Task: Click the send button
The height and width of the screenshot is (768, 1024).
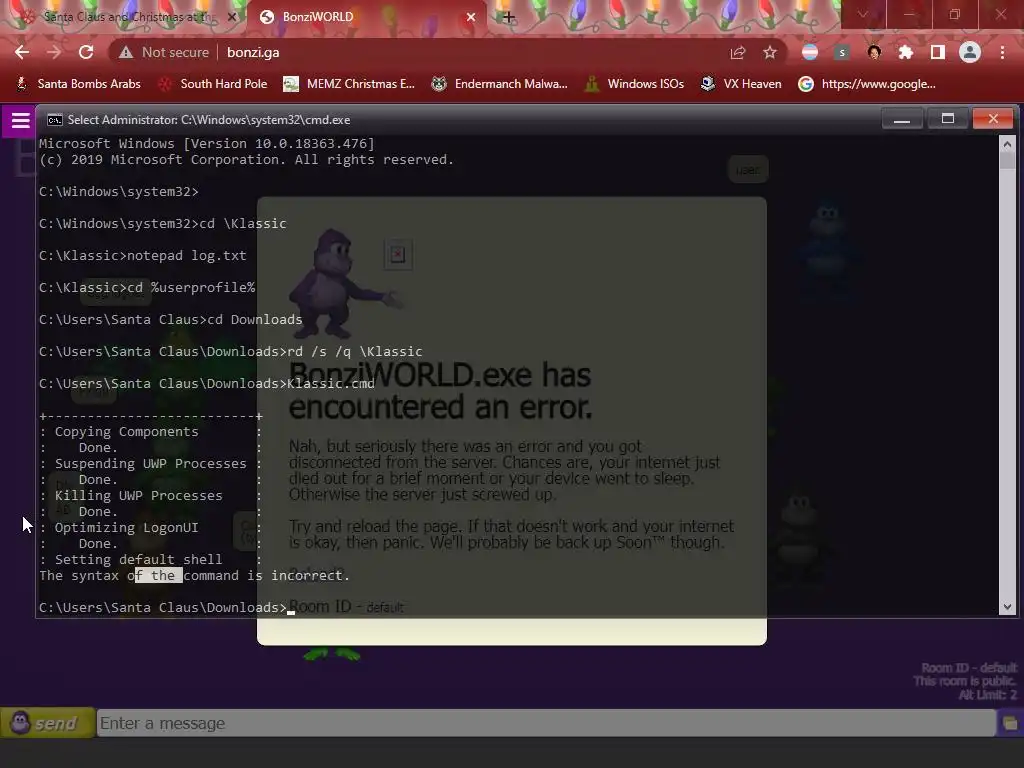Action: (x=48, y=723)
